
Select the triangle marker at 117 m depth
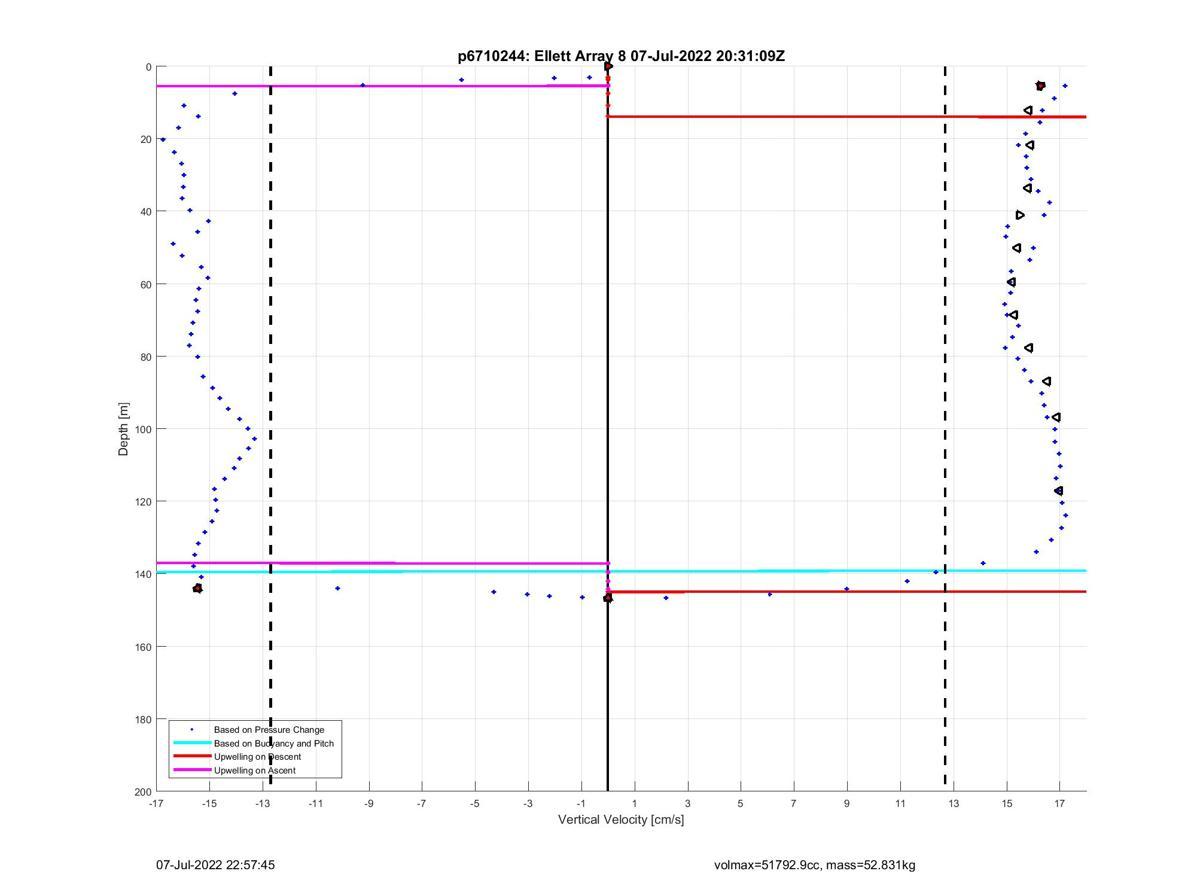tap(1058, 491)
